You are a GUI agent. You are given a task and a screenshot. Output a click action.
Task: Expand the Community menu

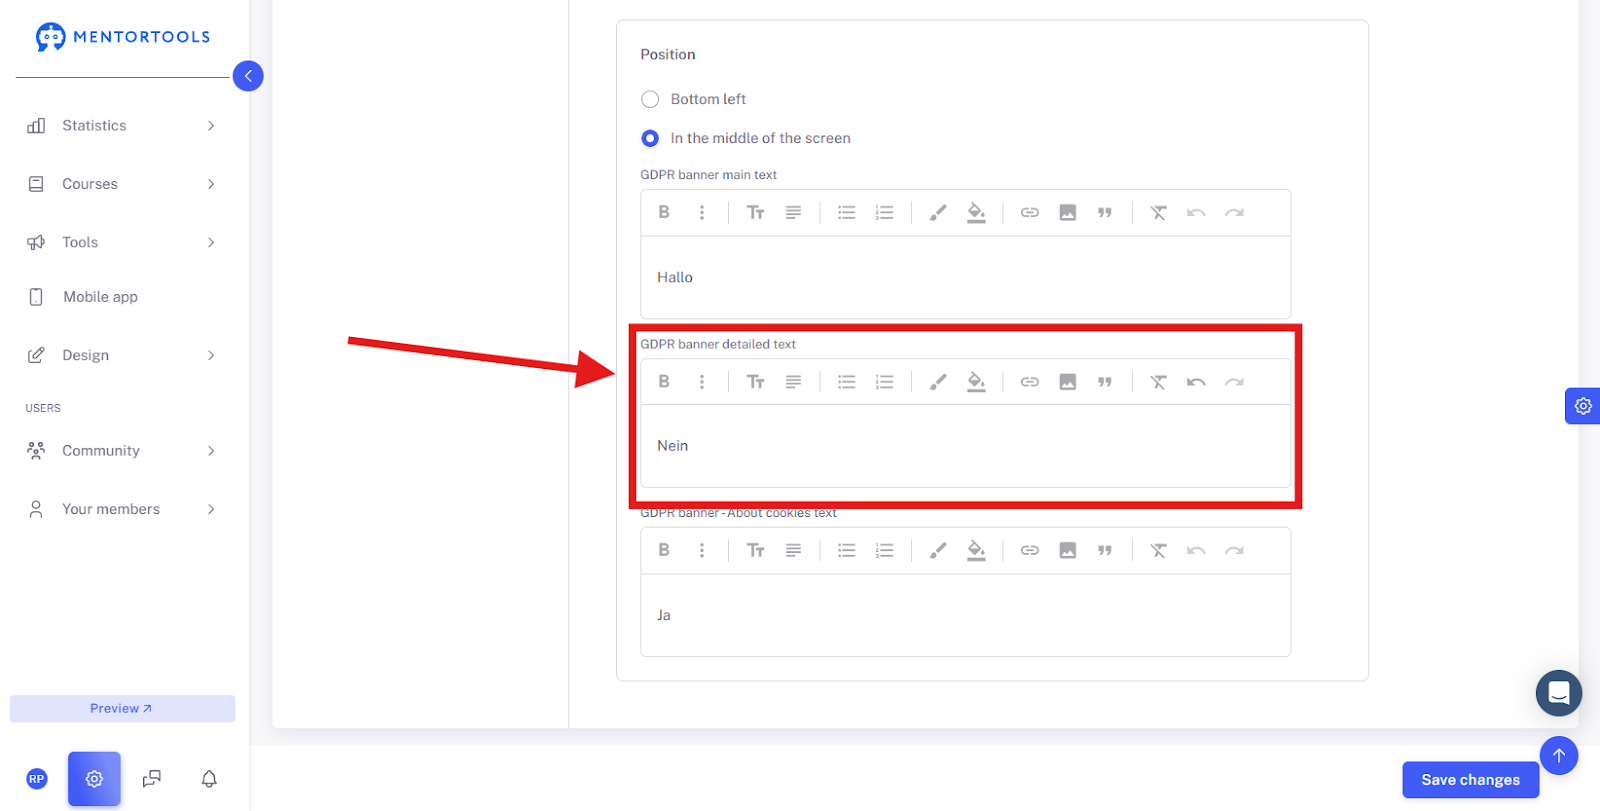click(121, 451)
